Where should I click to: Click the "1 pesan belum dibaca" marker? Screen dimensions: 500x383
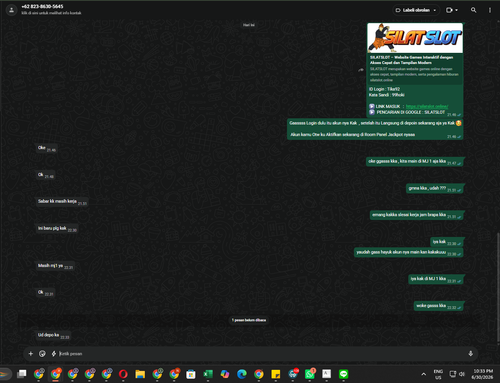(x=249, y=320)
